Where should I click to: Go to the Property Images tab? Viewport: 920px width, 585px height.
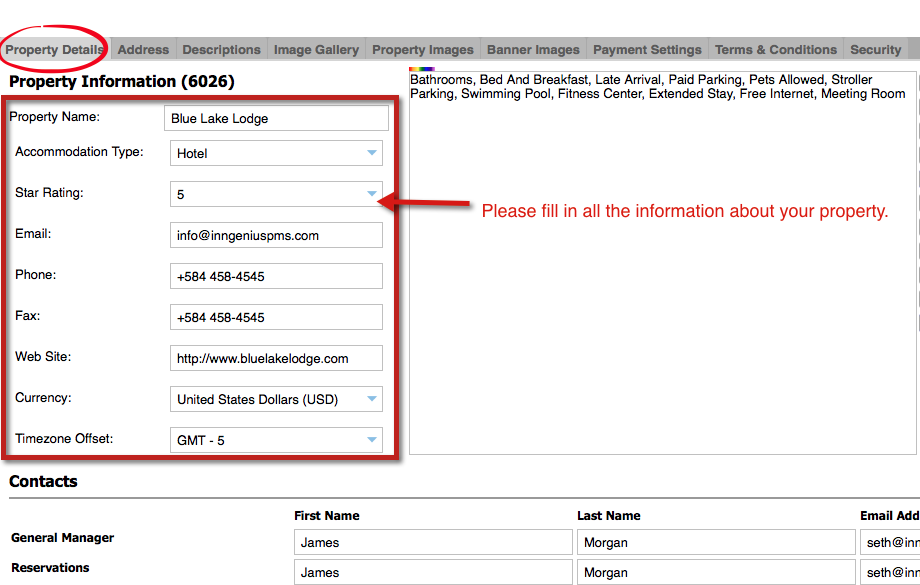coord(423,49)
